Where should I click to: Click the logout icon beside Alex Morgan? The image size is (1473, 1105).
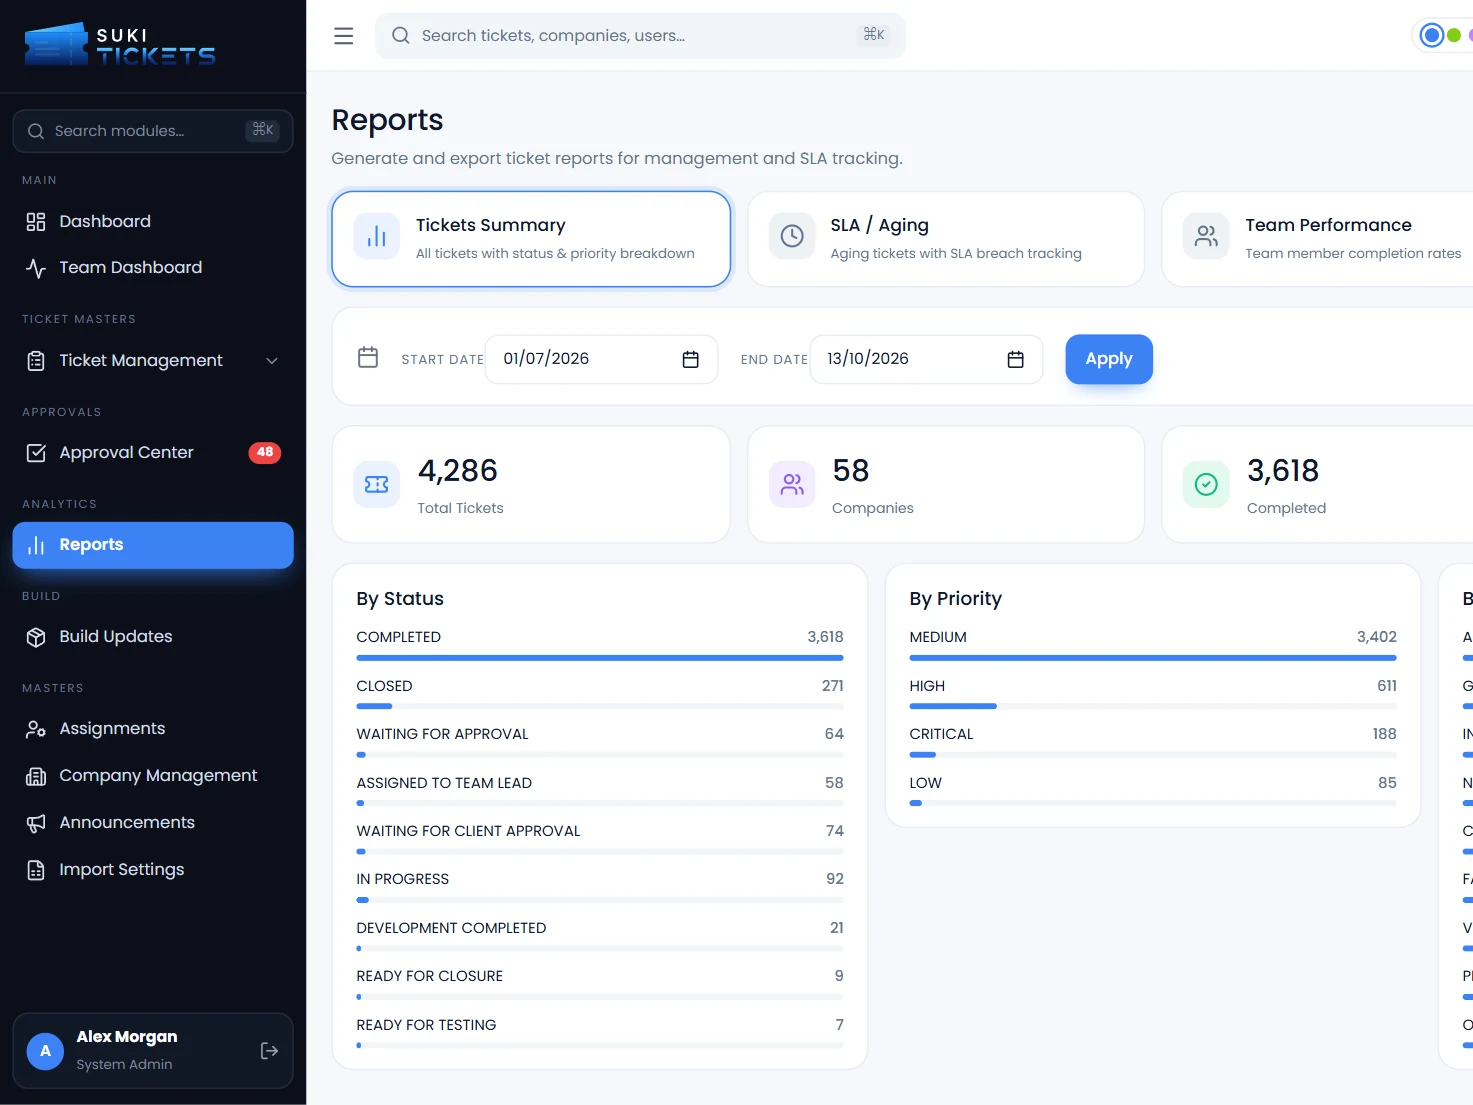[269, 1050]
